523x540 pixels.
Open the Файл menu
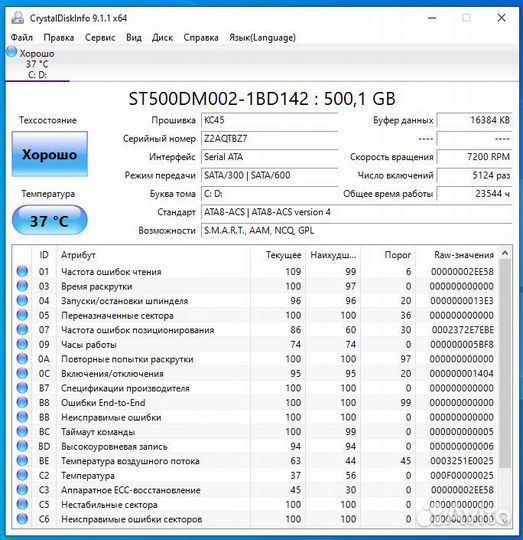22,37
